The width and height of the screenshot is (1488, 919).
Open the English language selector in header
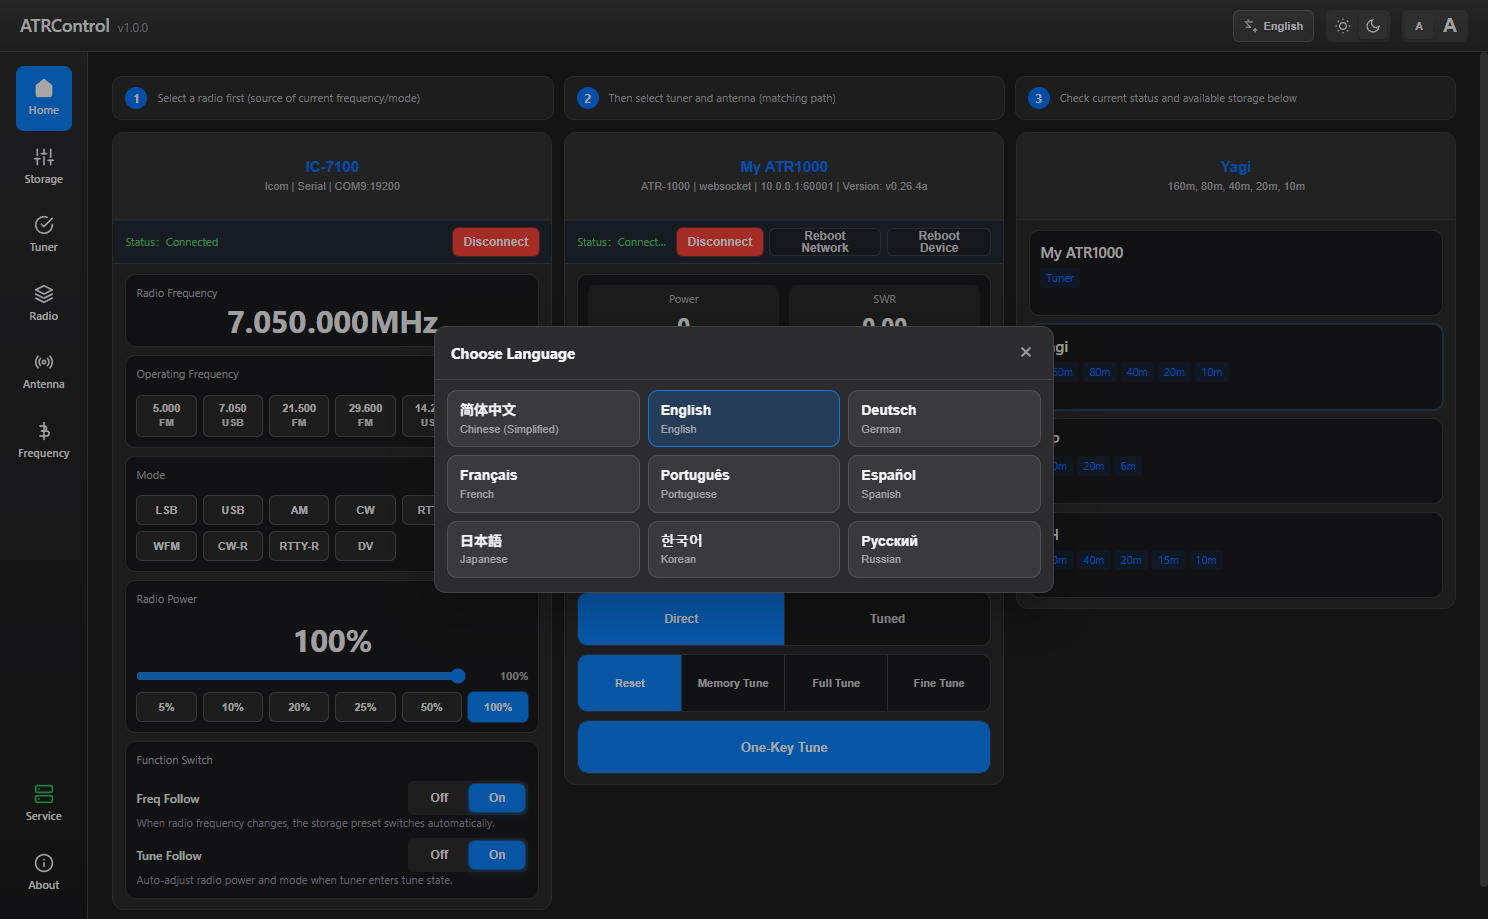(1274, 26)
